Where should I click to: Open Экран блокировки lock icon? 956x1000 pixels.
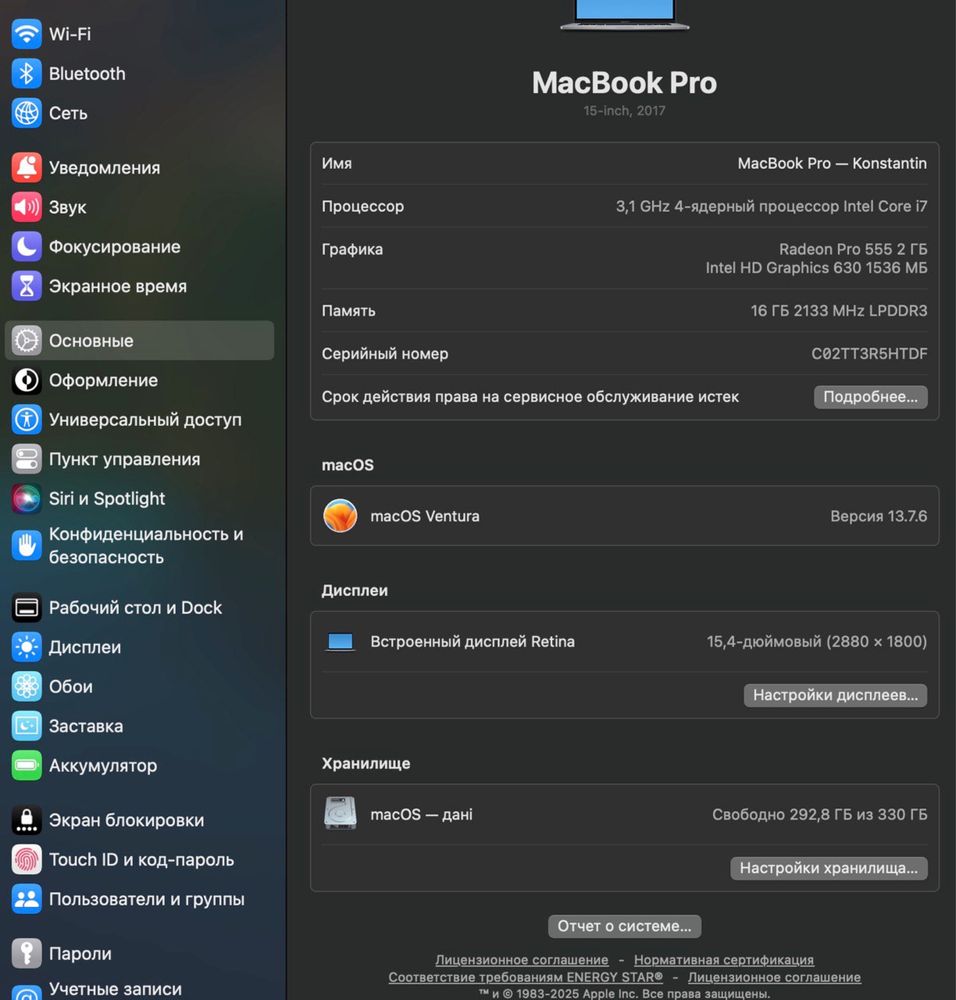click(26, 820)
